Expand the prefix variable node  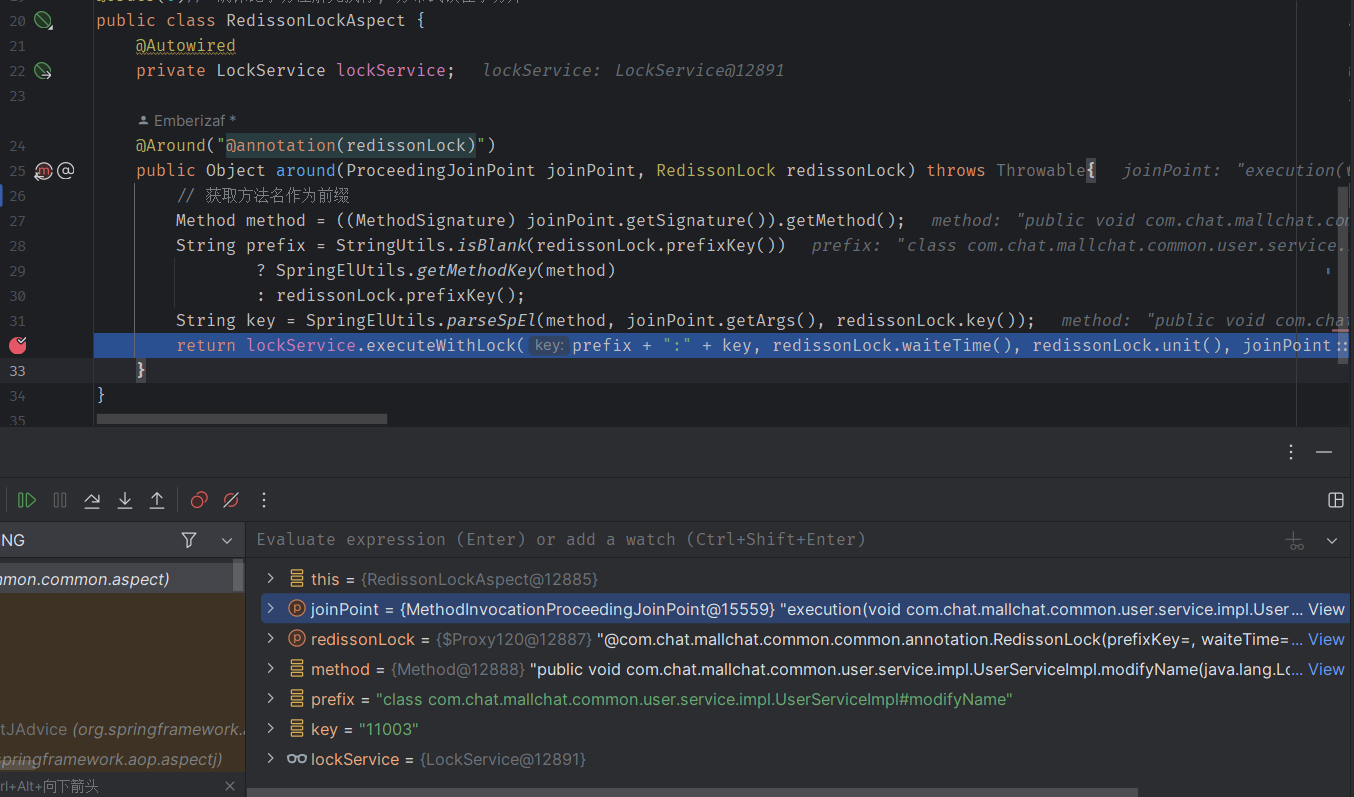point(270,699)
